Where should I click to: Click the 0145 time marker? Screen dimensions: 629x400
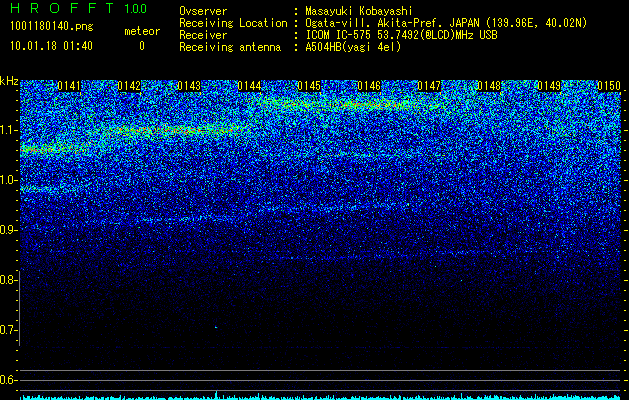coord(309,86)
